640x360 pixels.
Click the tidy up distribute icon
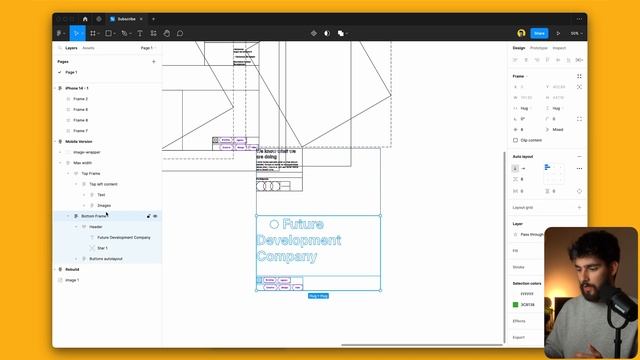[x=579, y=60]
